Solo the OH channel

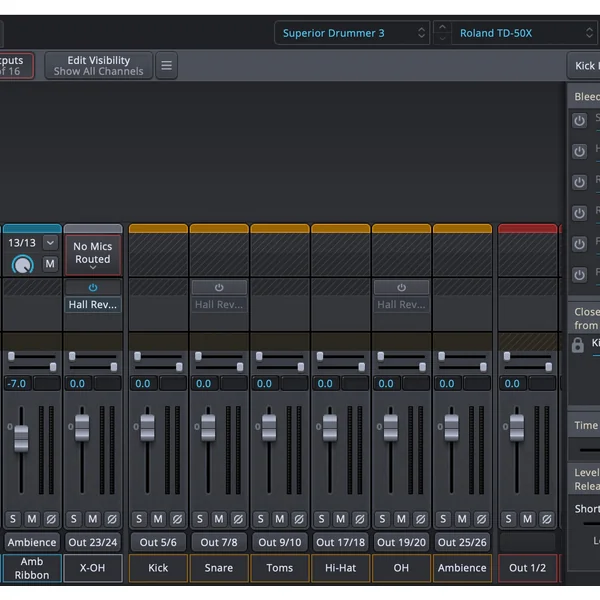pos(382,519)
